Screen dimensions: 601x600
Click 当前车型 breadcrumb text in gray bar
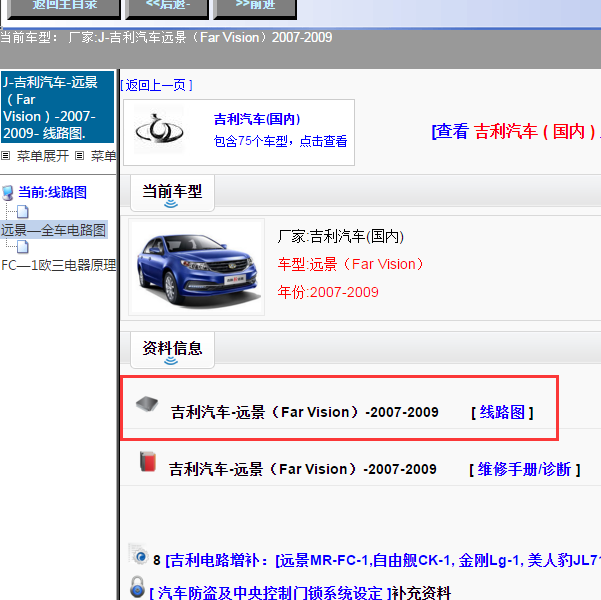pos(166,37)
